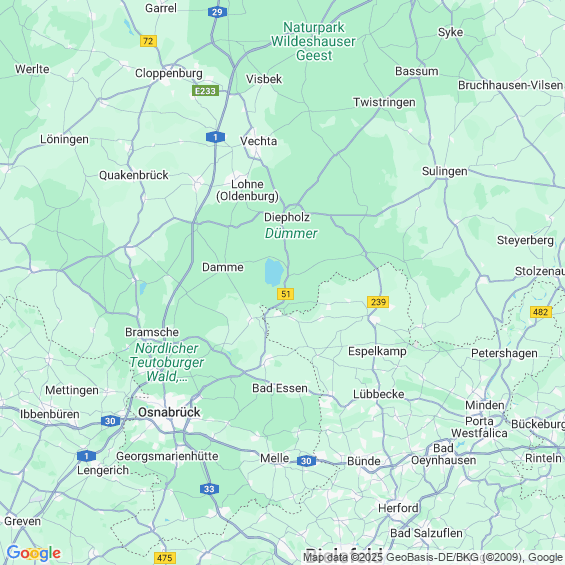
Task: Click the A30 shield near Ibbenbüren
Action: 110,421
